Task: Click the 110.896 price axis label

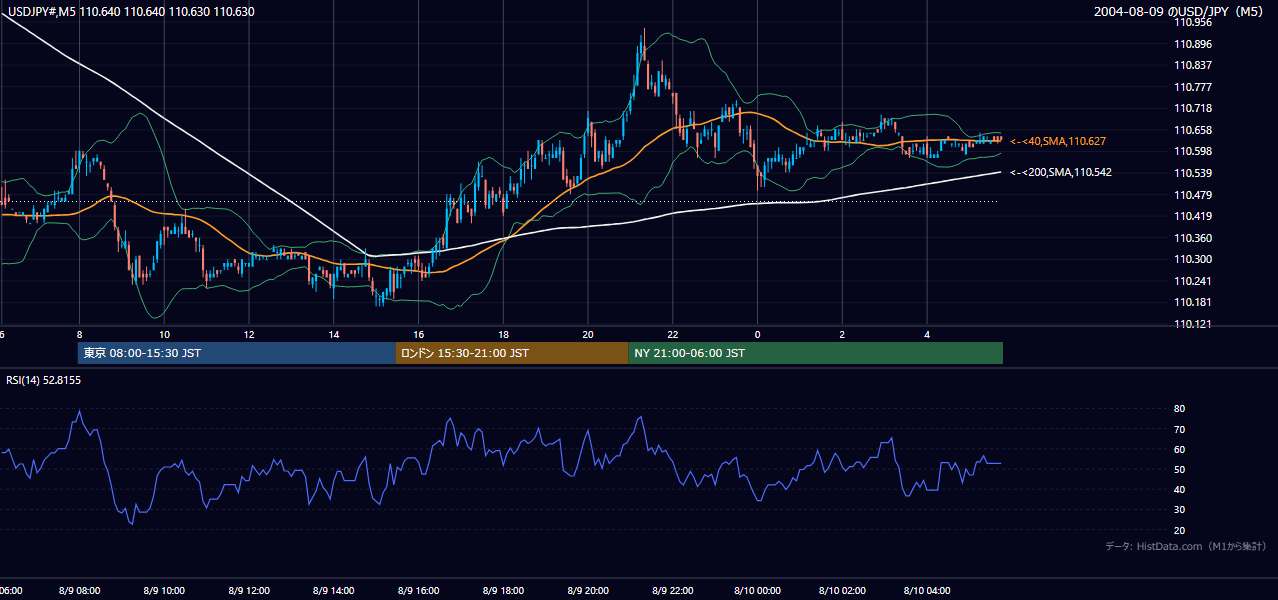Action: pos(1194,44)
